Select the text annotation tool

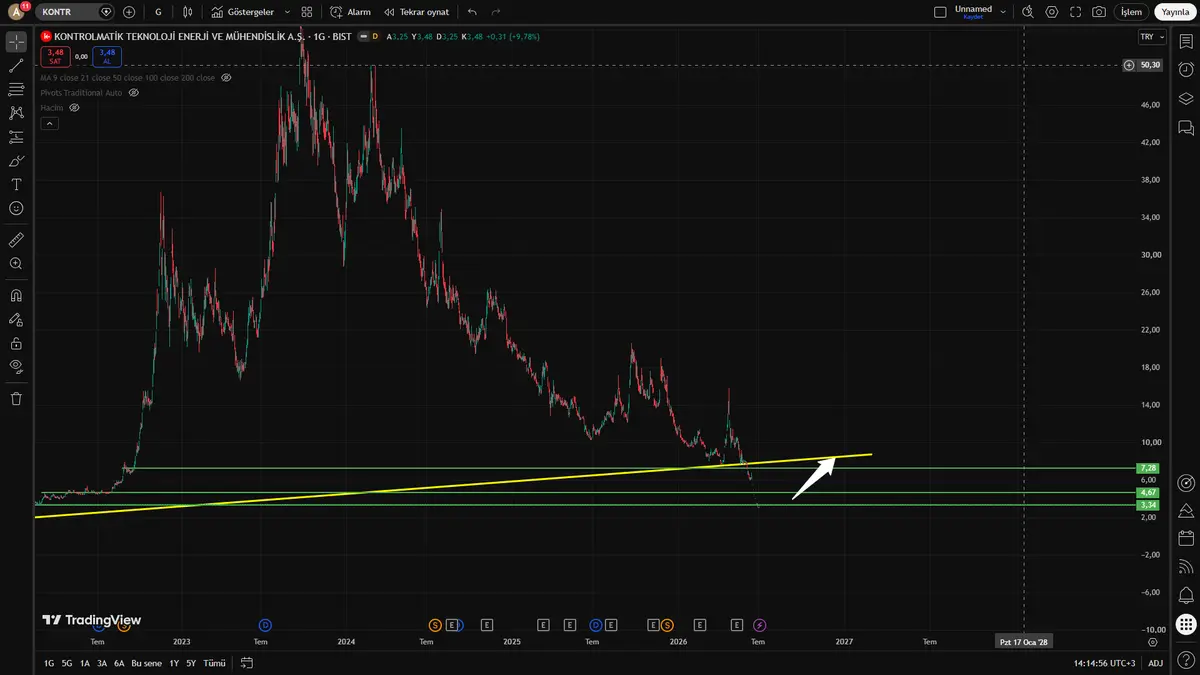tap(16, 184)
